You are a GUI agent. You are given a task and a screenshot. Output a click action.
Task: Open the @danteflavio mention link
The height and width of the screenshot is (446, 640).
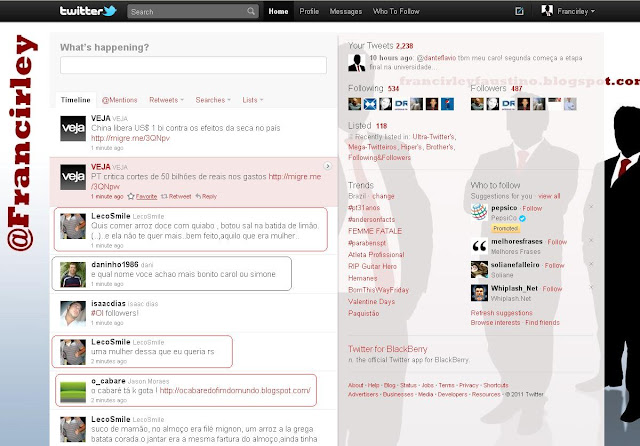pyautogui.click(x=436, y=58)
